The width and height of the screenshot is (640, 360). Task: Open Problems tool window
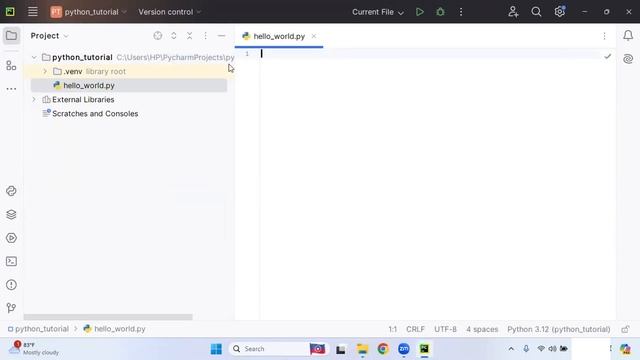(x=11, y=284)
